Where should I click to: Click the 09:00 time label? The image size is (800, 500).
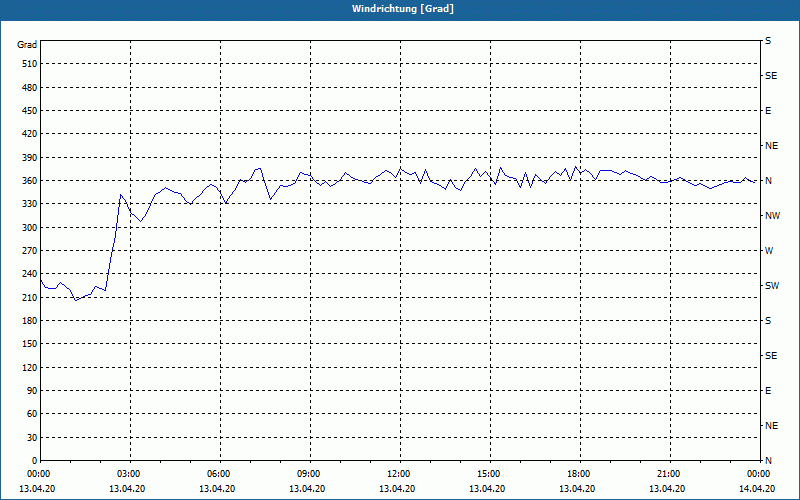click(310, 474)
